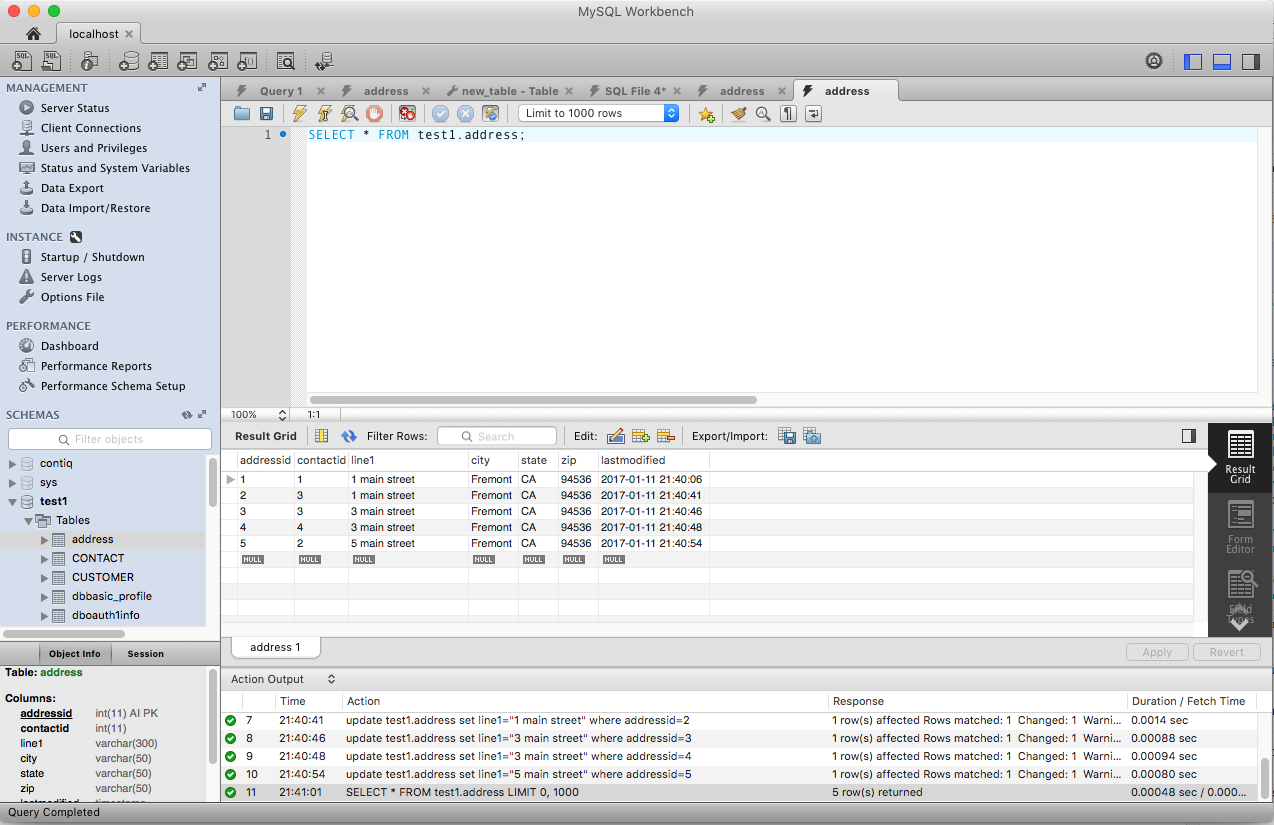Click the schema Filter objects field

coord(110,439)
